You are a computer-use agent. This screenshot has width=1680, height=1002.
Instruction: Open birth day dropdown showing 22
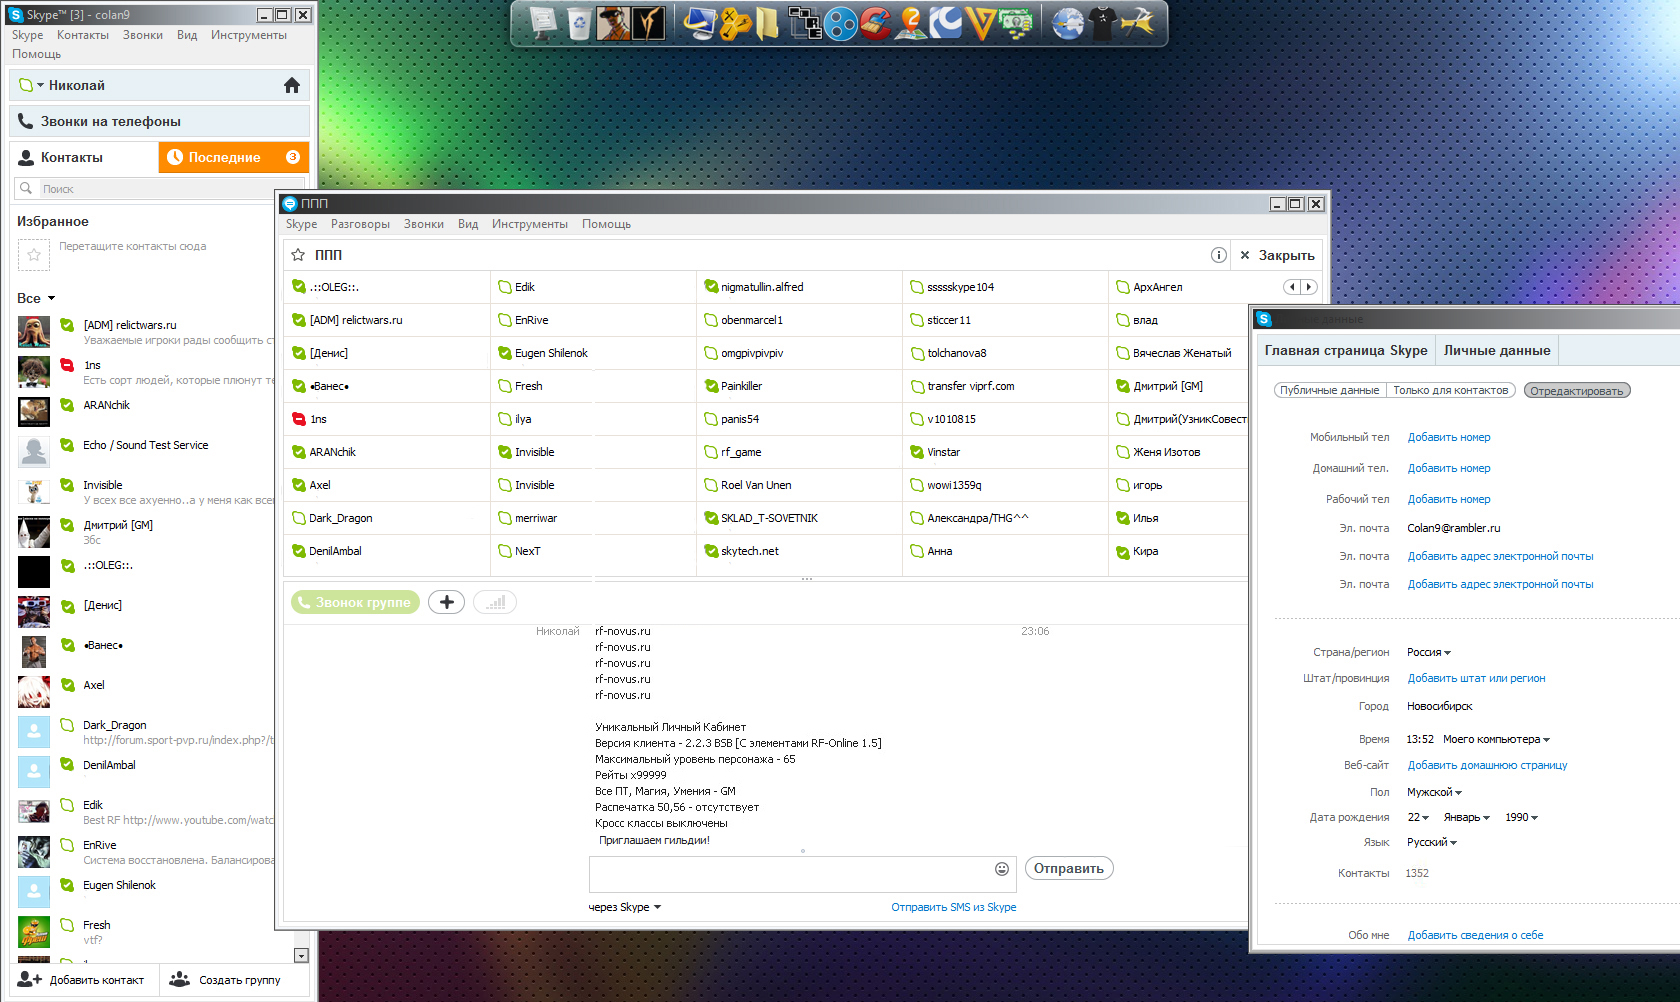click(1418, 817)
